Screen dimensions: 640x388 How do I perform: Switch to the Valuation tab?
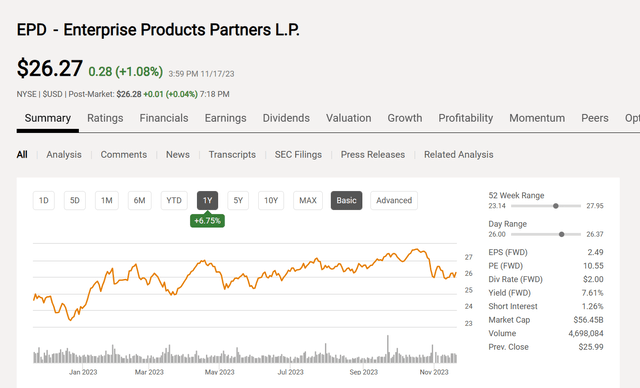[349, 118]
